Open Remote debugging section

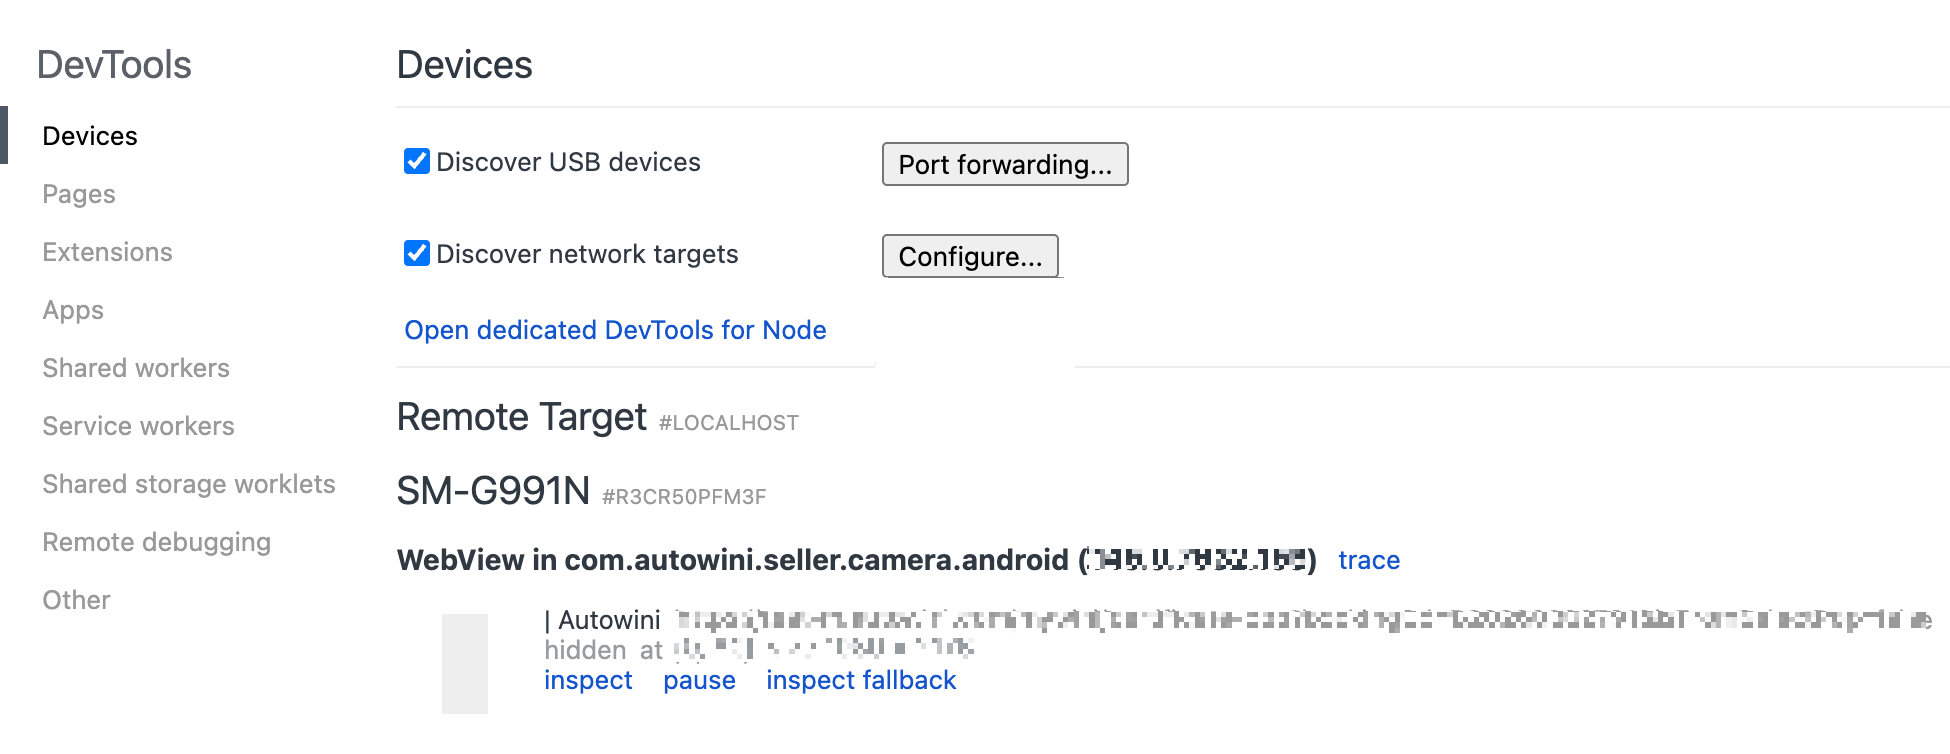156,542
